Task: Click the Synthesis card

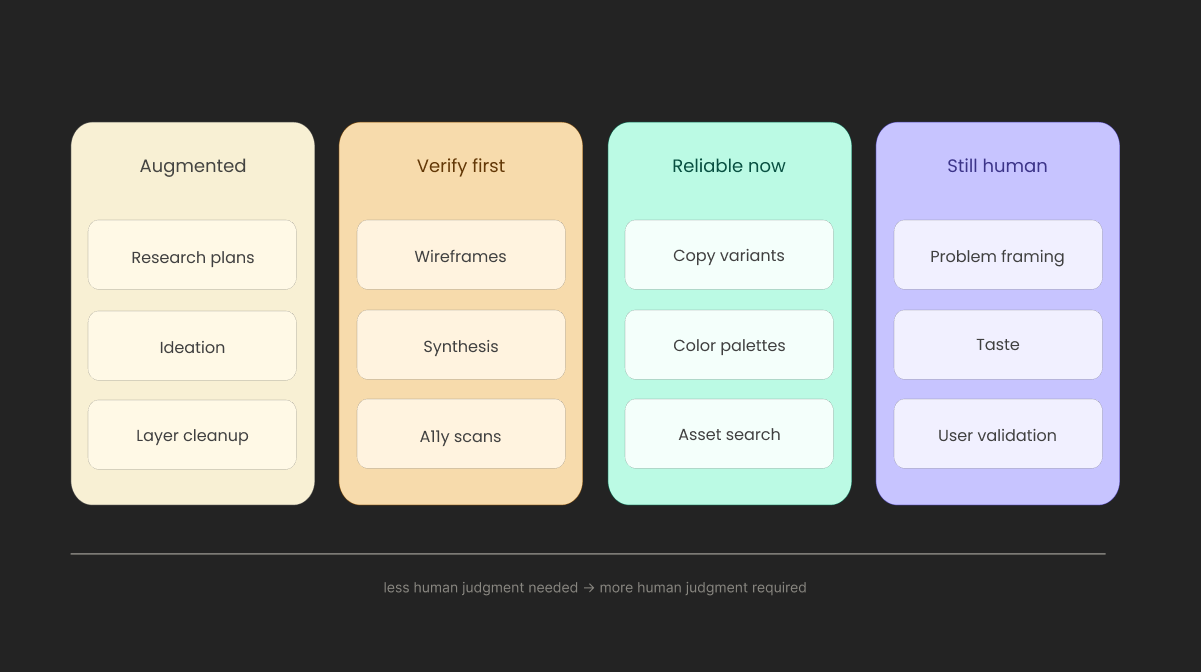Action: click(461, 345)
